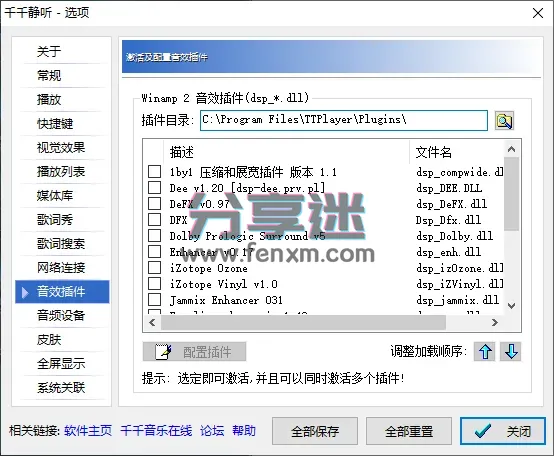Enable the Jammix Enhancer 031 checkbox
This screenshot has height=456, width=554.
(x=154, y=300)
